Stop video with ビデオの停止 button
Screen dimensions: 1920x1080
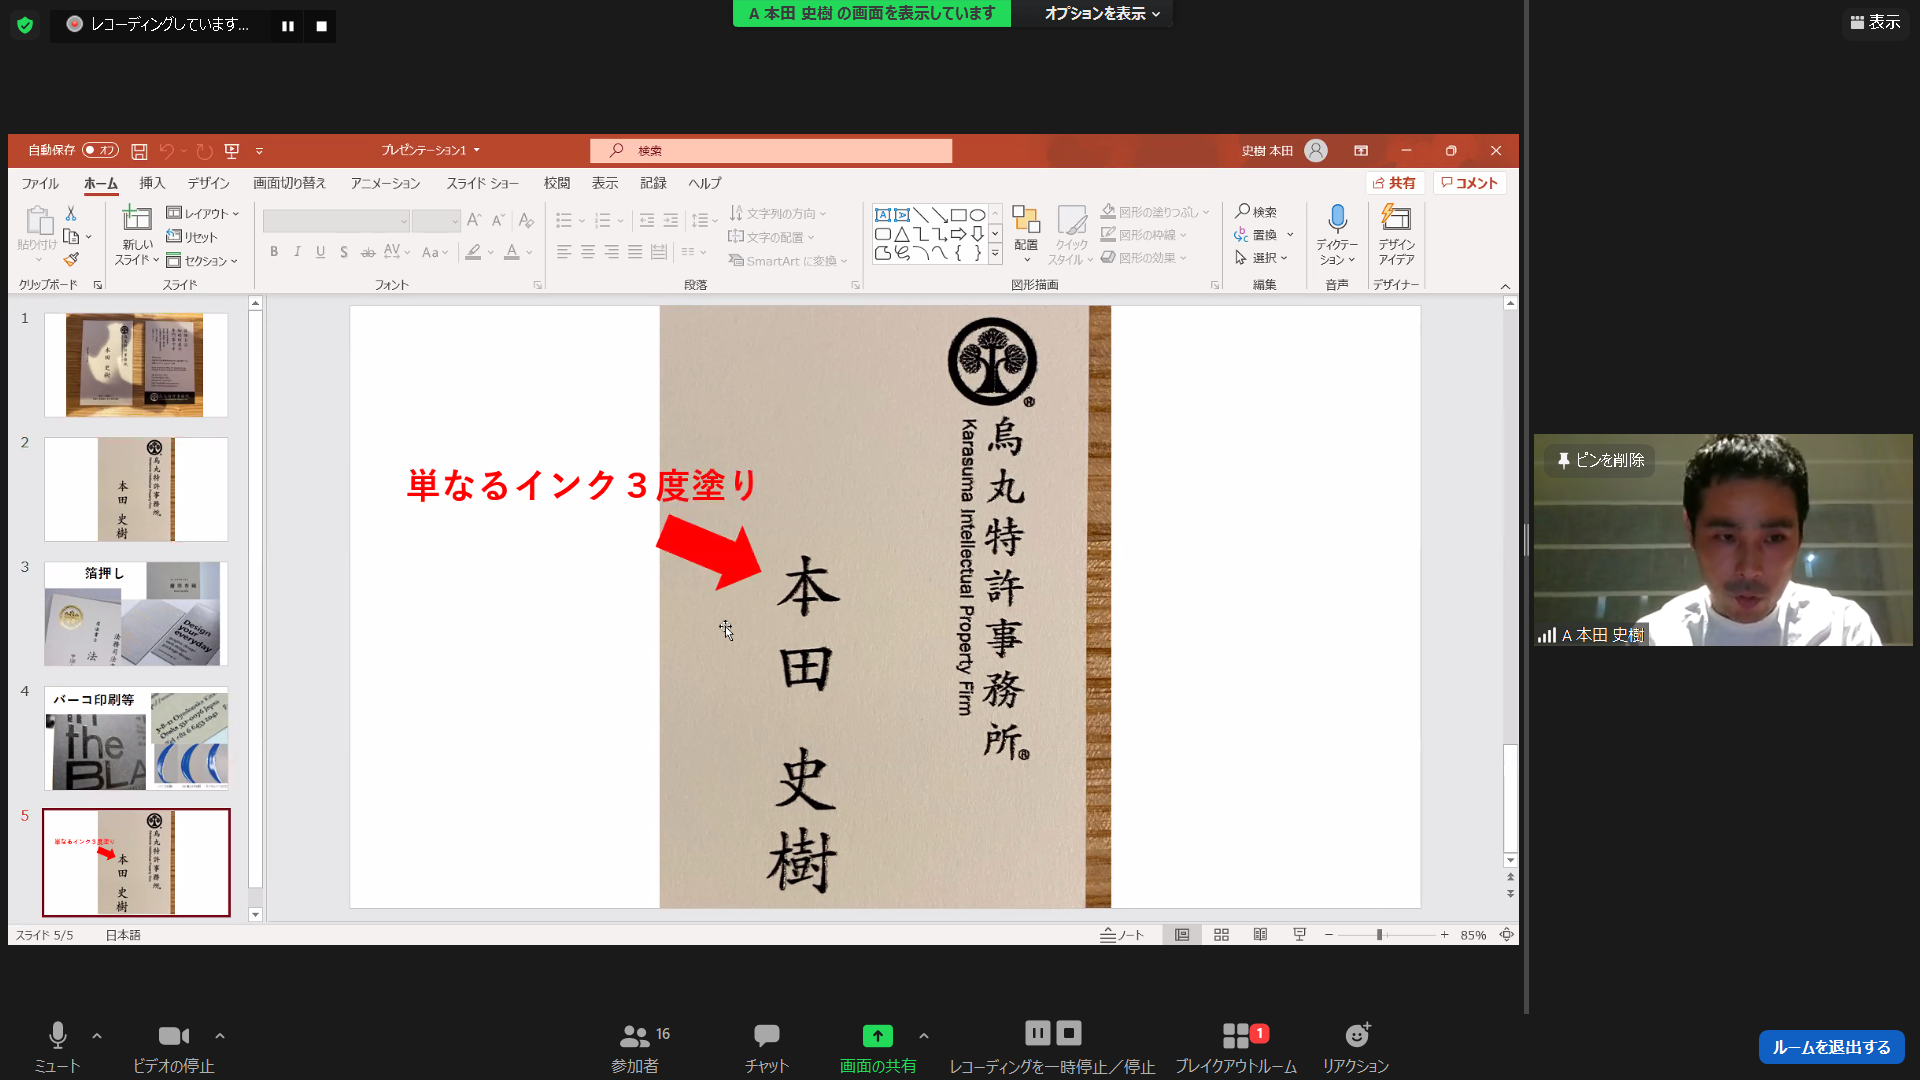tap(174, 1047)
